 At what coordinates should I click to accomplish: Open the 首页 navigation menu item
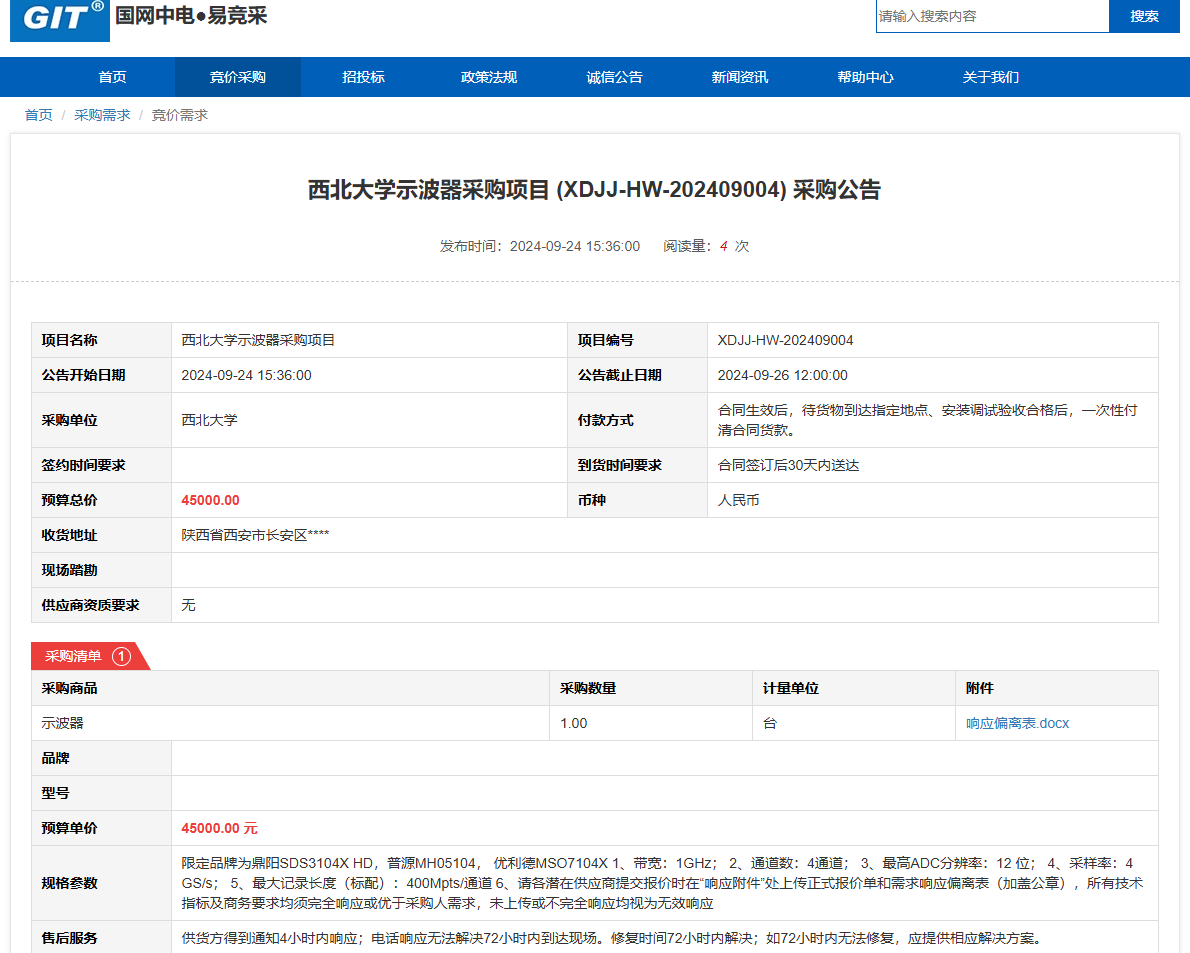point(112,77)
